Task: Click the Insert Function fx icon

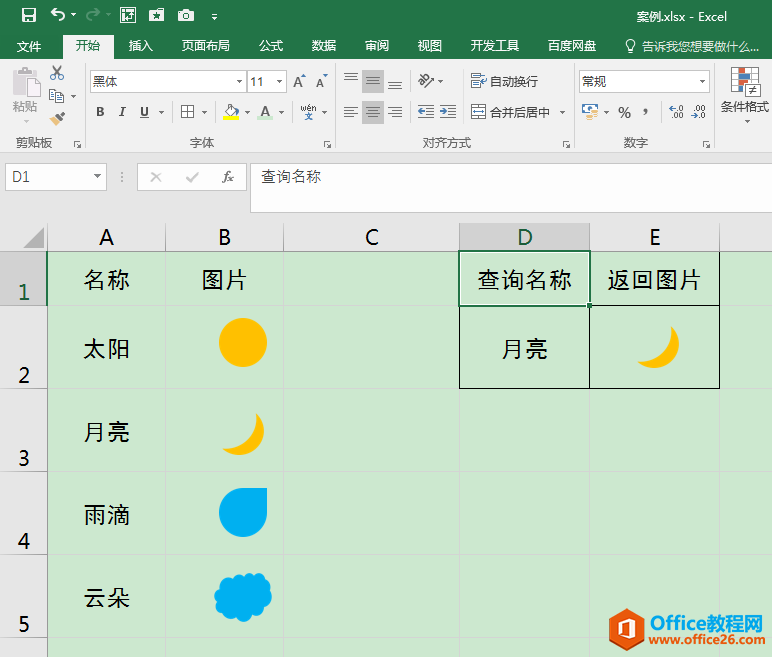Action: click(x=228, y=177)
